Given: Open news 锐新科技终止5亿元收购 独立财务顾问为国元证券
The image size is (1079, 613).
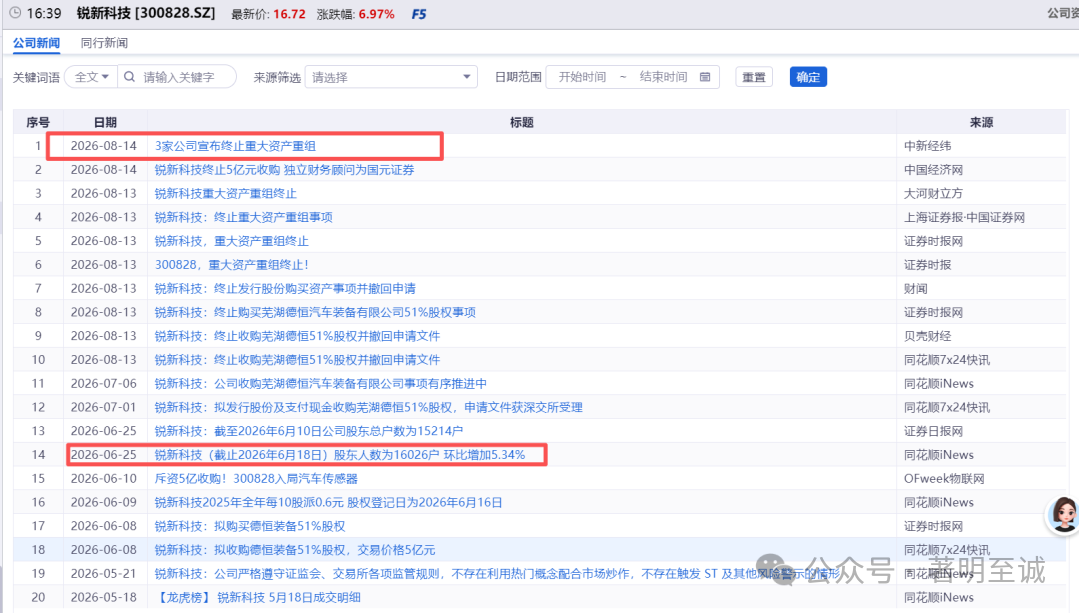Looking at the screenshot, I should tap(284, 170).
